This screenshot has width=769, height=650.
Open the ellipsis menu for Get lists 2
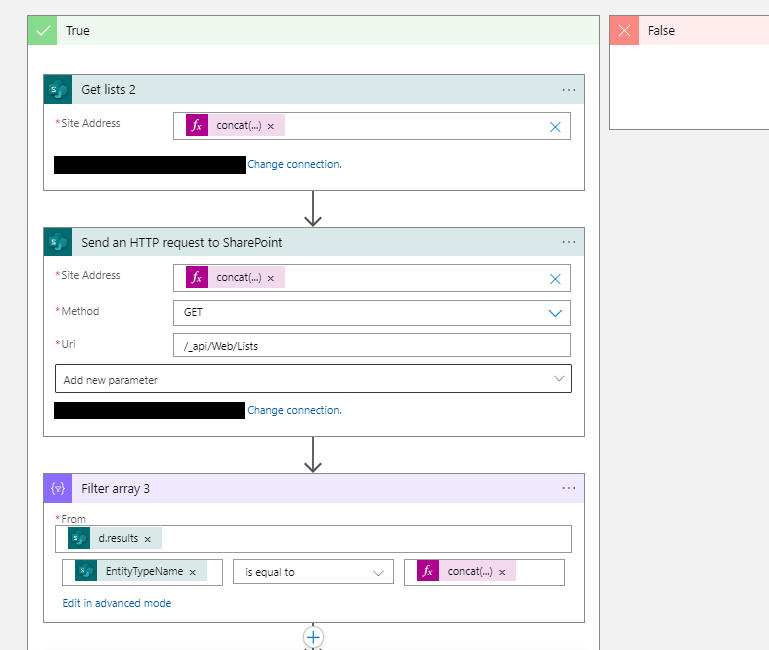coord(569,90)
